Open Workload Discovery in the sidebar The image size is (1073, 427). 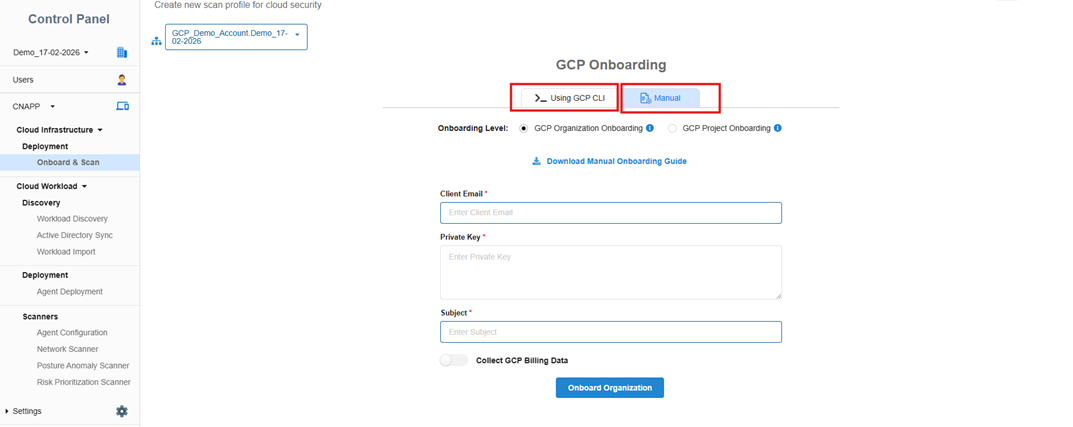[72, 219]
